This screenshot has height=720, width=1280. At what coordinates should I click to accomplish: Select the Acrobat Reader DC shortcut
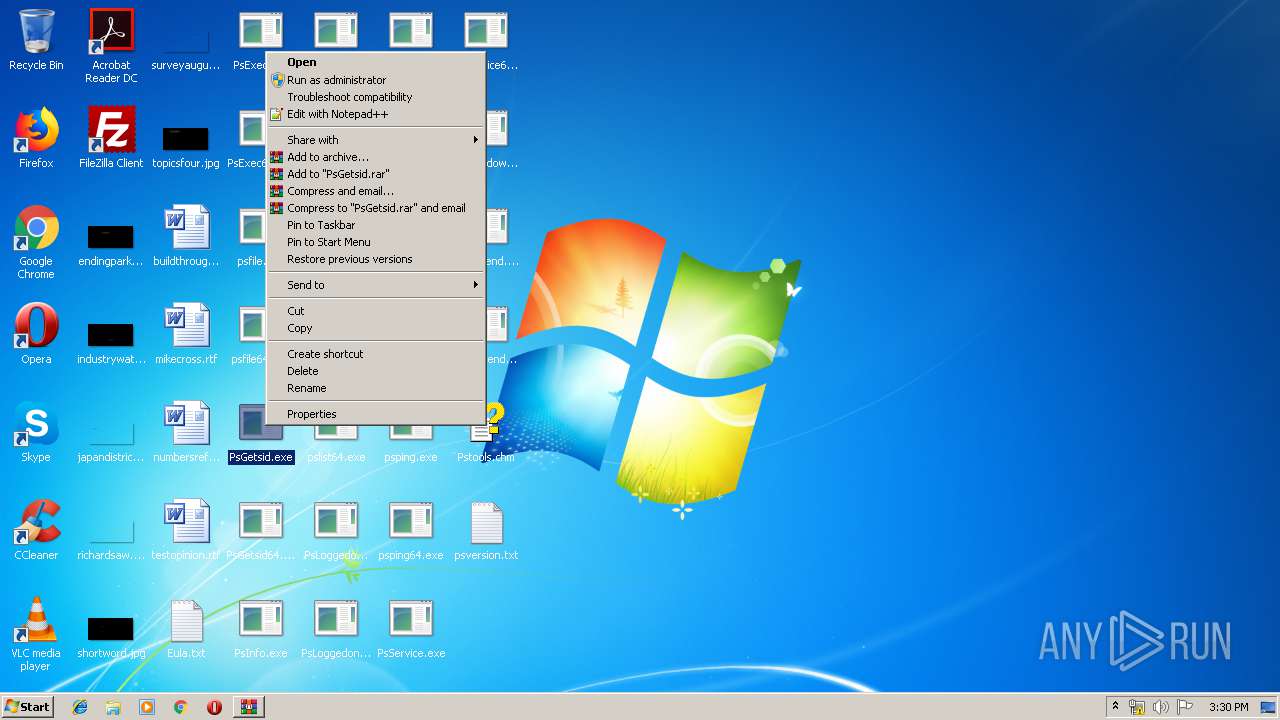(x=111, y=46)
